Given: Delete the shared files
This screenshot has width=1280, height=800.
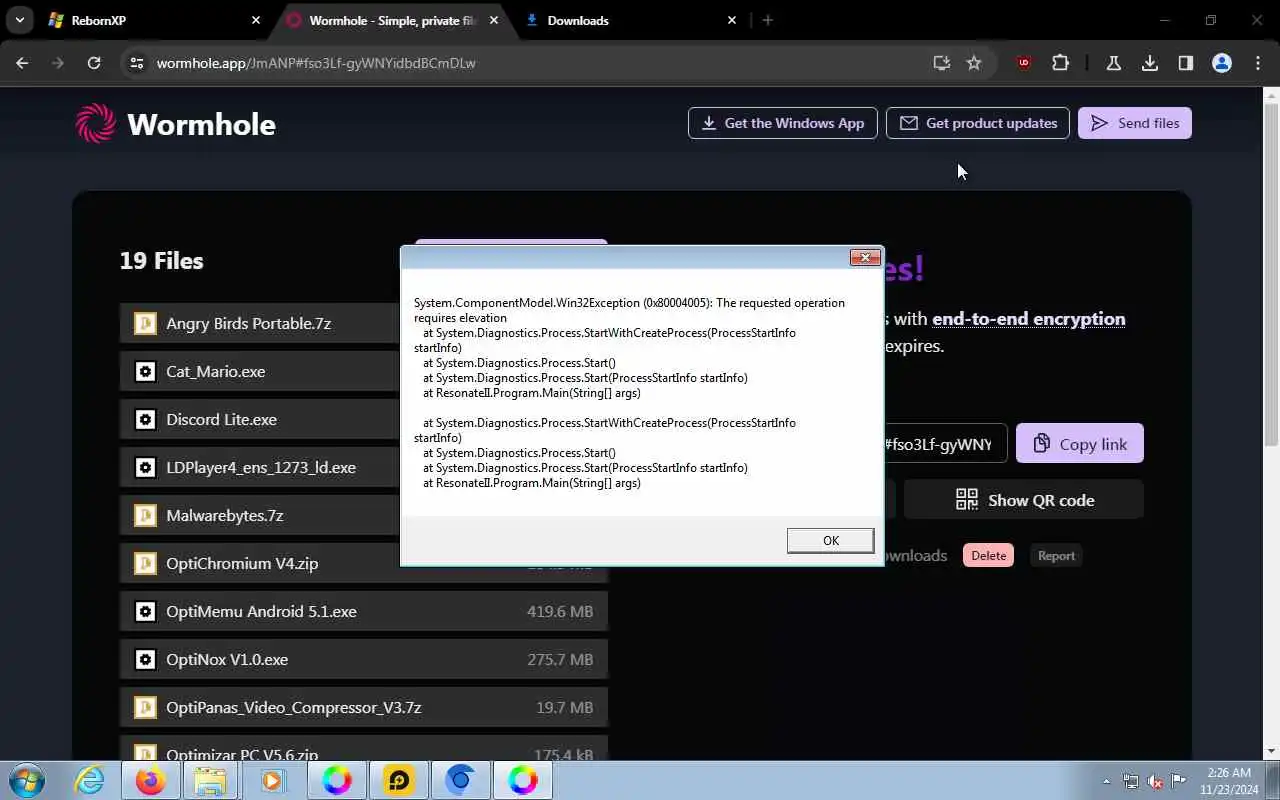Looking at the screenshot, I should point(988,556).
